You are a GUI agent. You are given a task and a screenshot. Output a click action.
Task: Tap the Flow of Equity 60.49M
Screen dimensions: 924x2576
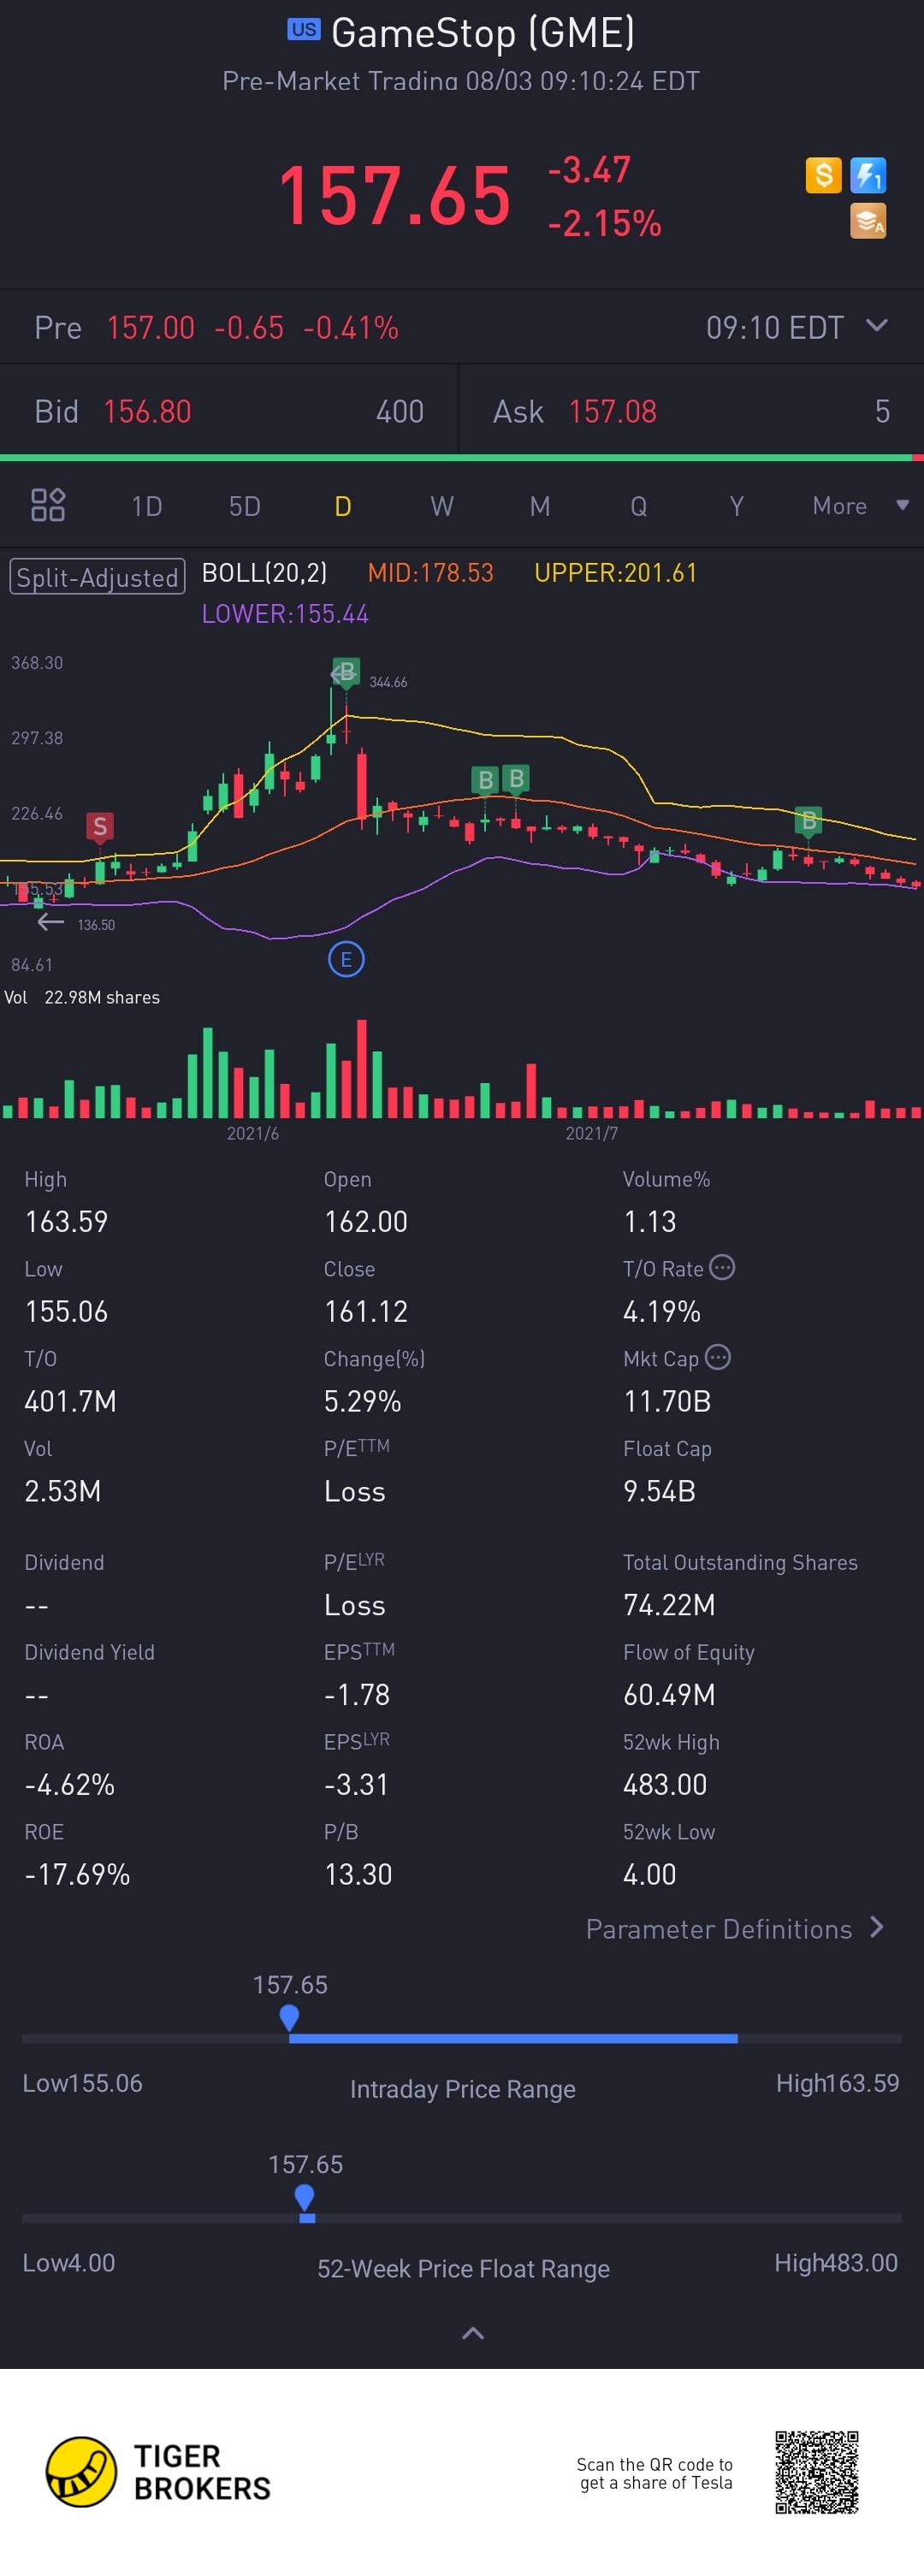669,1695
